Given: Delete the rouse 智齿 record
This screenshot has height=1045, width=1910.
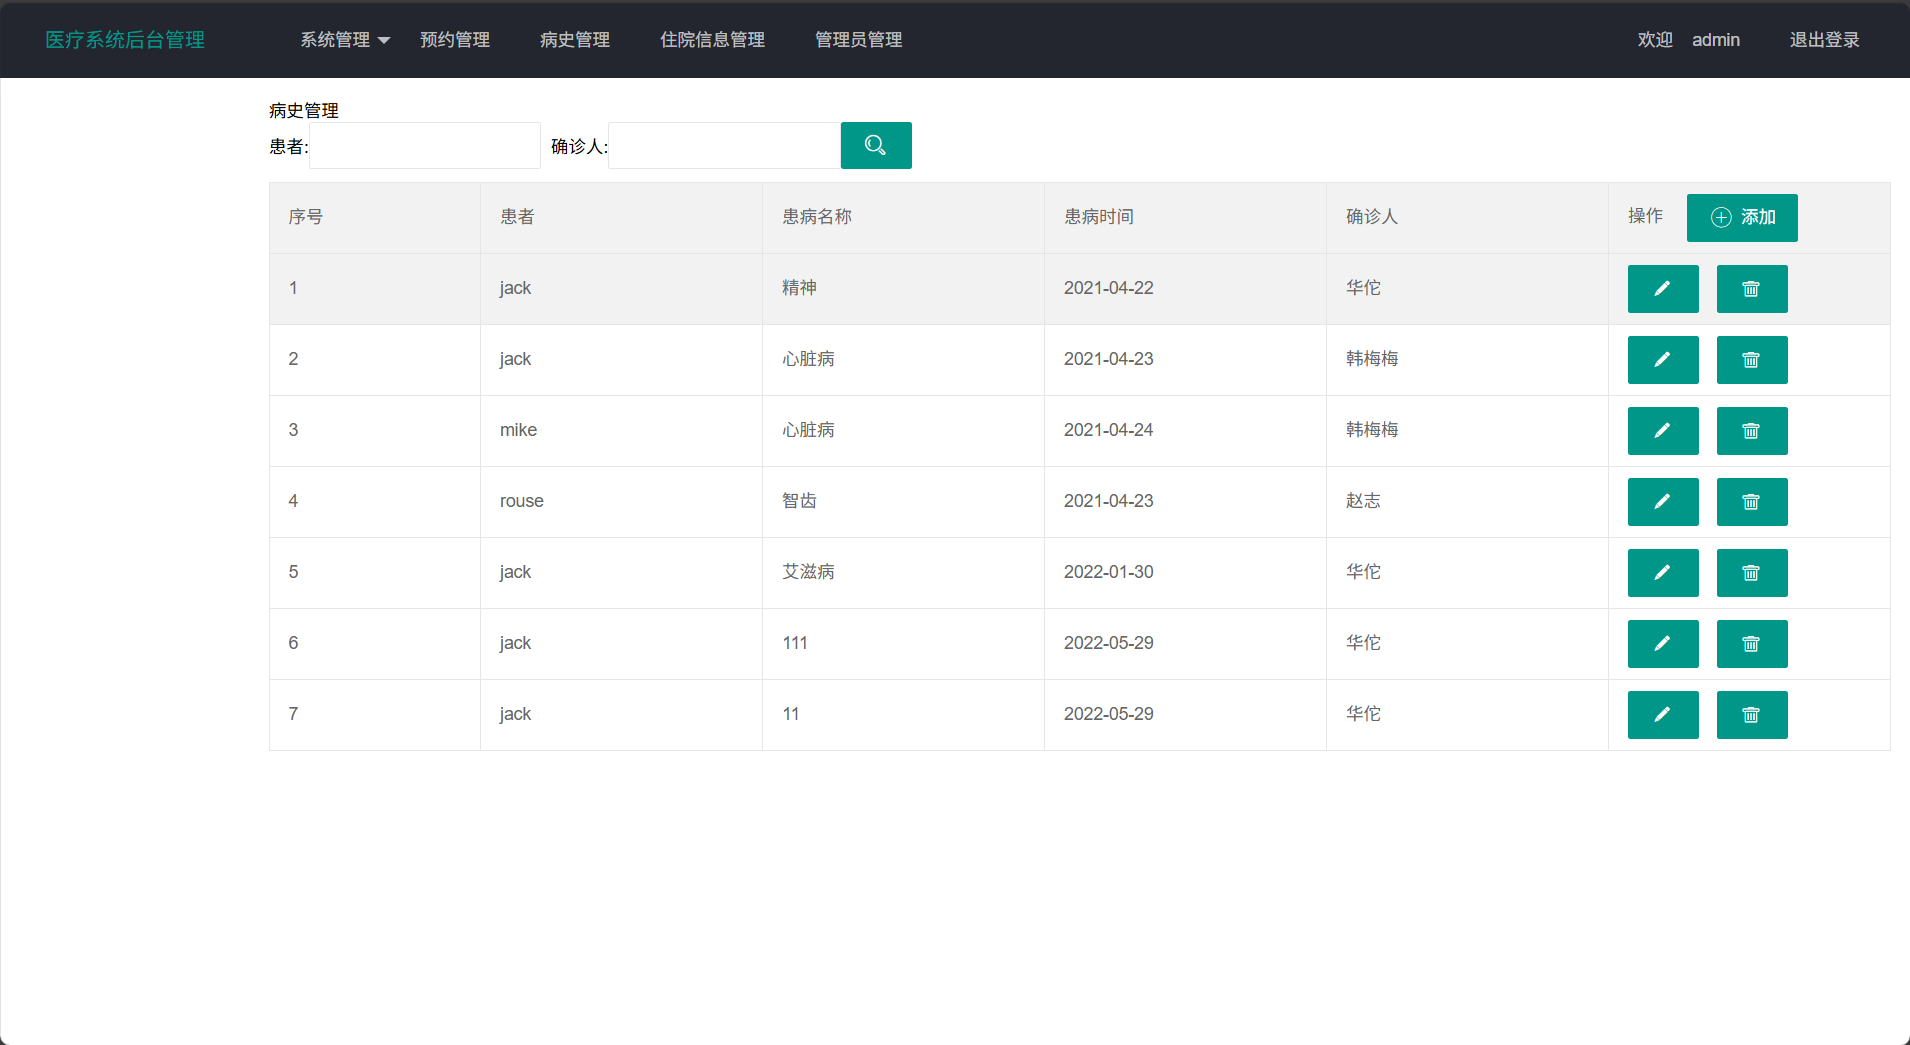Looking at the screenshot, I should [1751, 502].
